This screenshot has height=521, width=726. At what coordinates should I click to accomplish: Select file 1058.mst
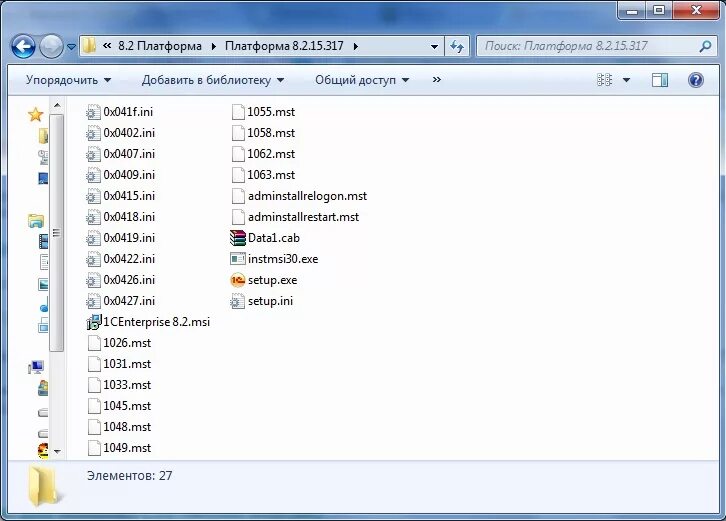pyautogui.click(x=263, y=133)
